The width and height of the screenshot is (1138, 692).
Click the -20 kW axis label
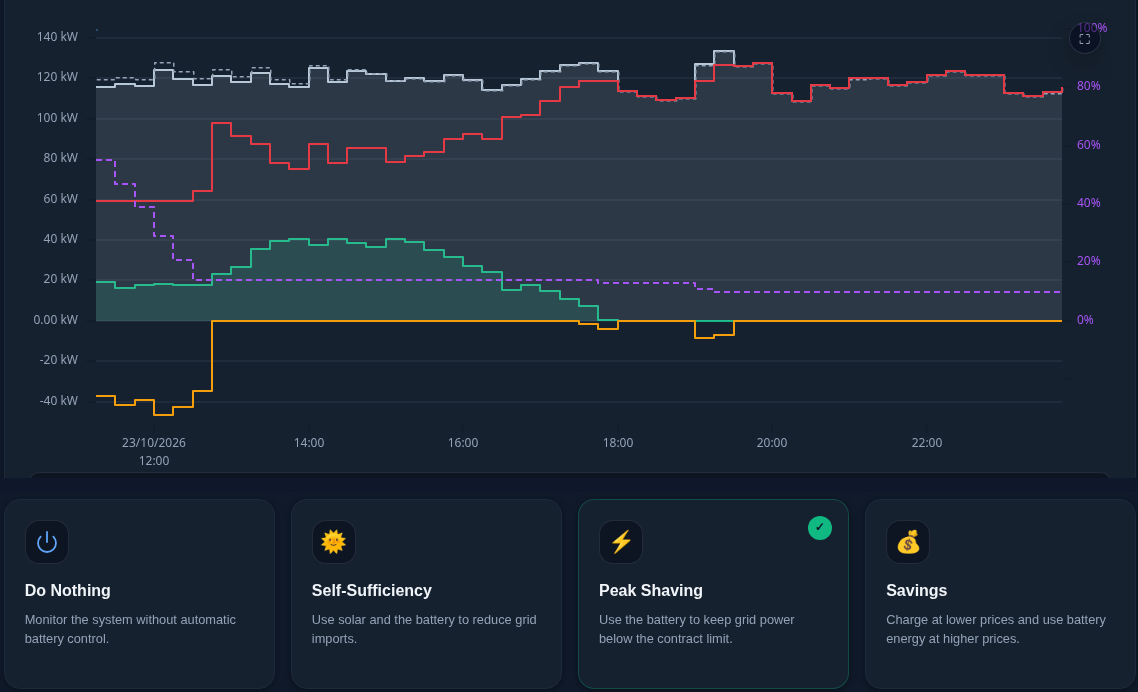coord(59,360)
